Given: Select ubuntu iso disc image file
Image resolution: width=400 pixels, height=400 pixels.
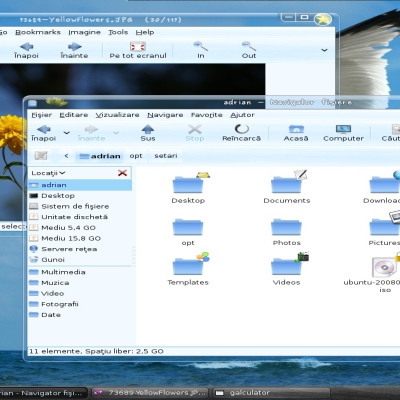Looking at the screenshot, I should point(385,266).
